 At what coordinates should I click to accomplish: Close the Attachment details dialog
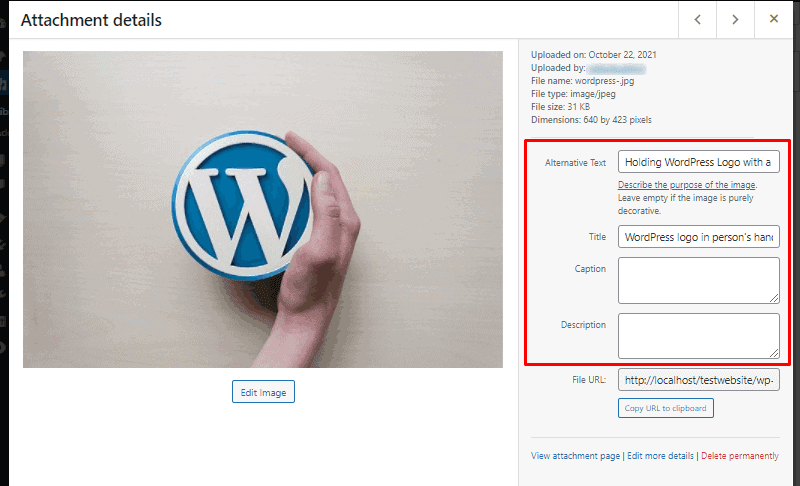pos(773,19)
